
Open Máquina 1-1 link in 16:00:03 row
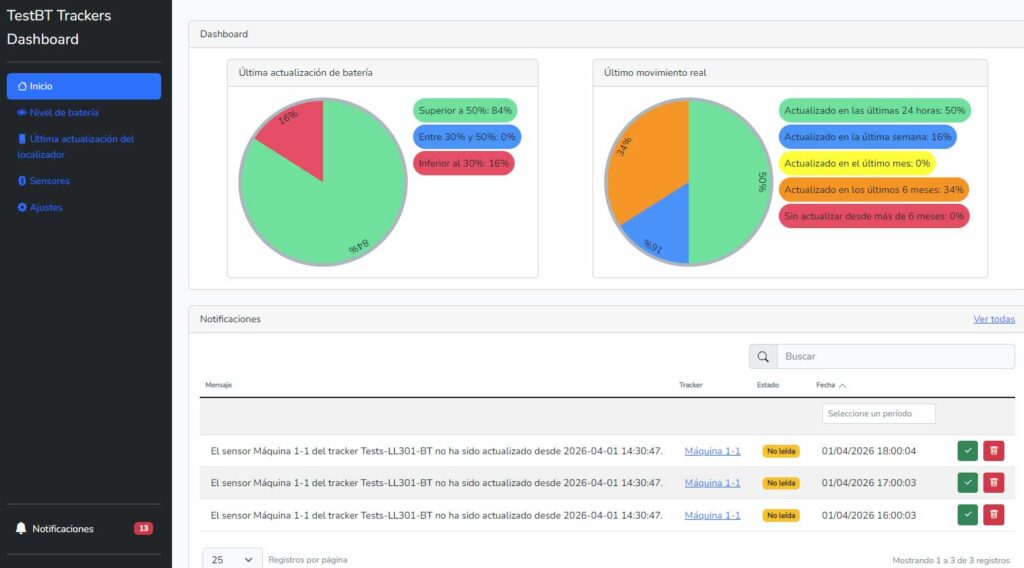[x=712, y=515]
